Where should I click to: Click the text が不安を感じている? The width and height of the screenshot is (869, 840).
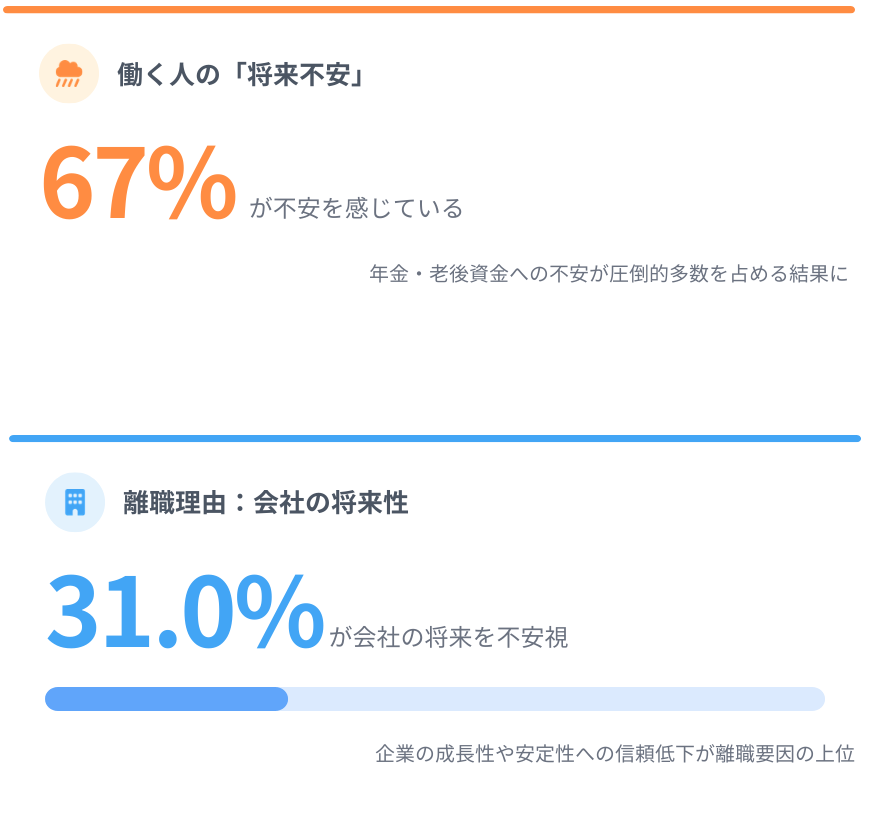[x=356, y=209]
